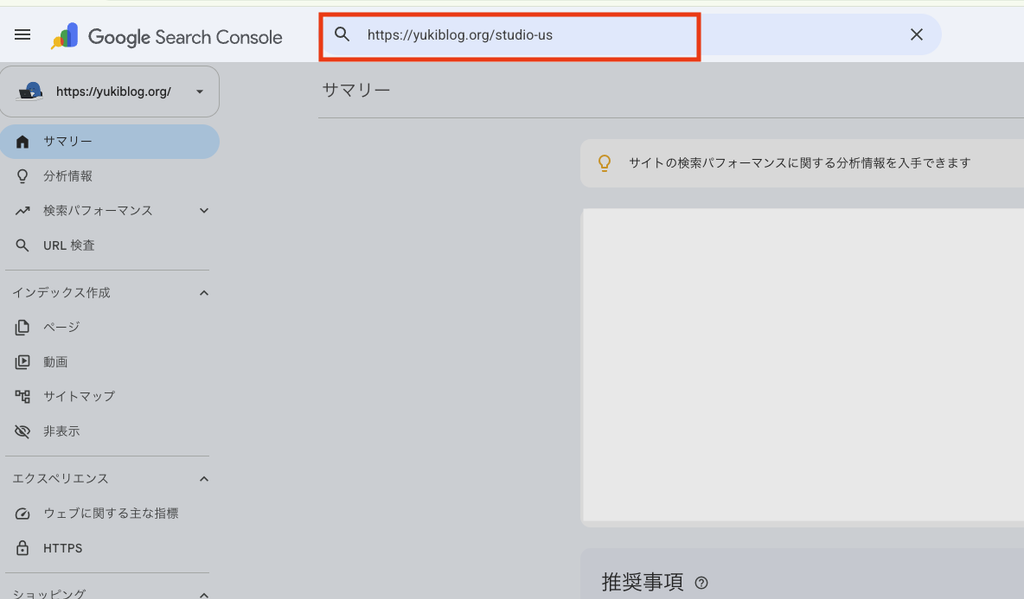Collapse the エクスペリエンス section
1024x599 pixels.
204,479
